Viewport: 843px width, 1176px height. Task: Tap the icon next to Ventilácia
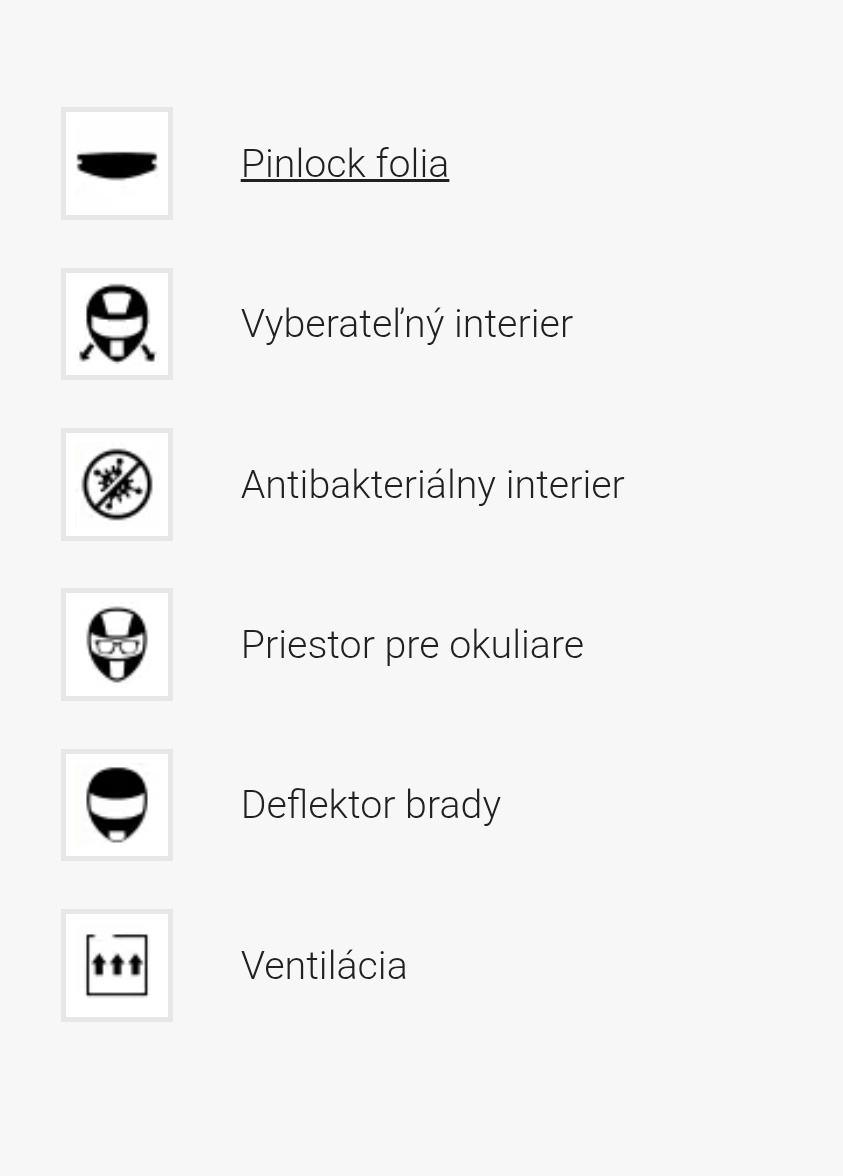tap(117, 966)
